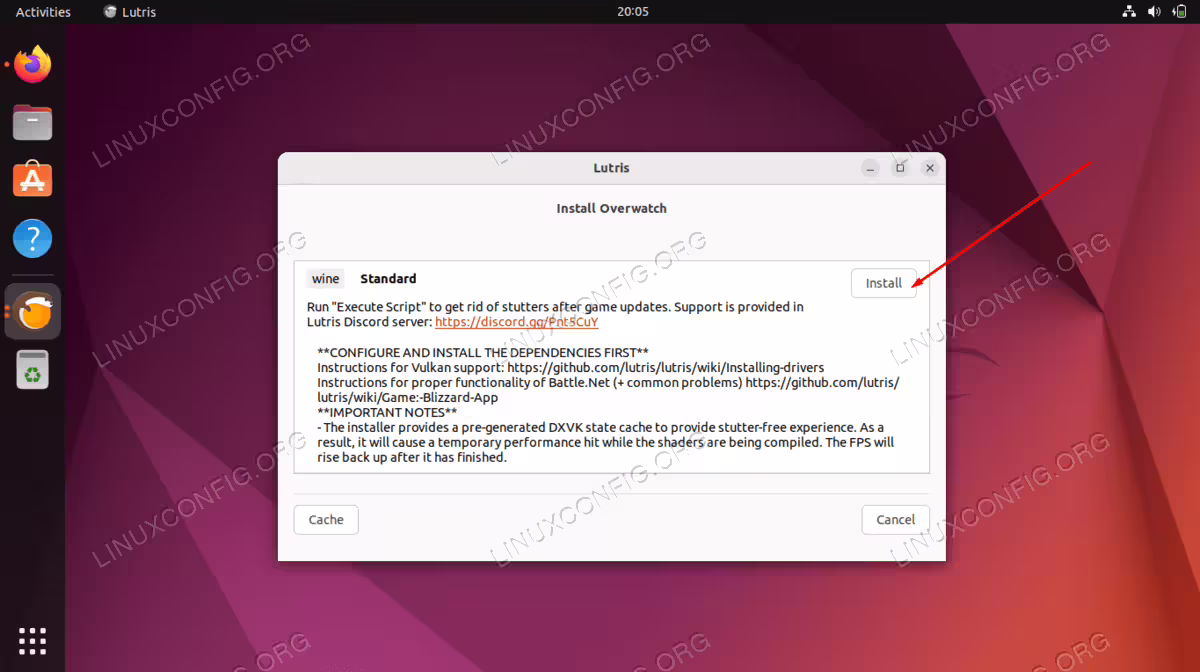Viewport: 1200px width, 672px height.
Task: Open Ubuntu Software from the dock
Action: pos(33,181)
